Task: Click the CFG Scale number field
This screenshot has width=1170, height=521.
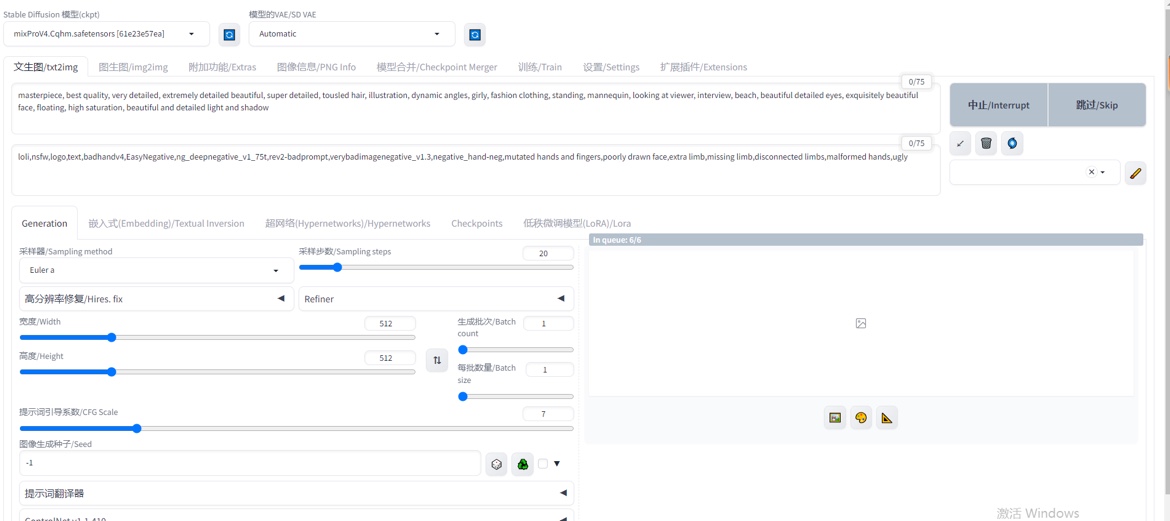Action: [x=548, y=414]
